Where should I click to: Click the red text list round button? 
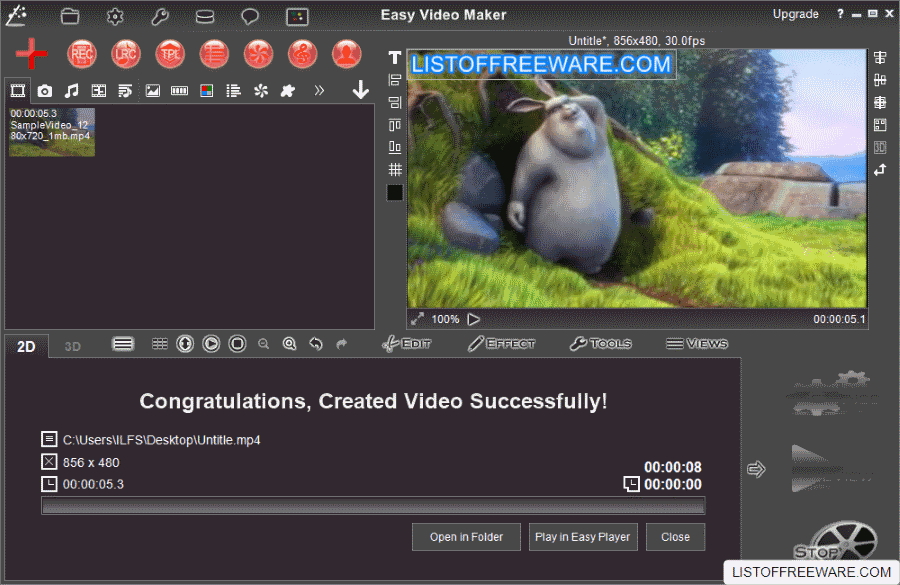[214, 54]
